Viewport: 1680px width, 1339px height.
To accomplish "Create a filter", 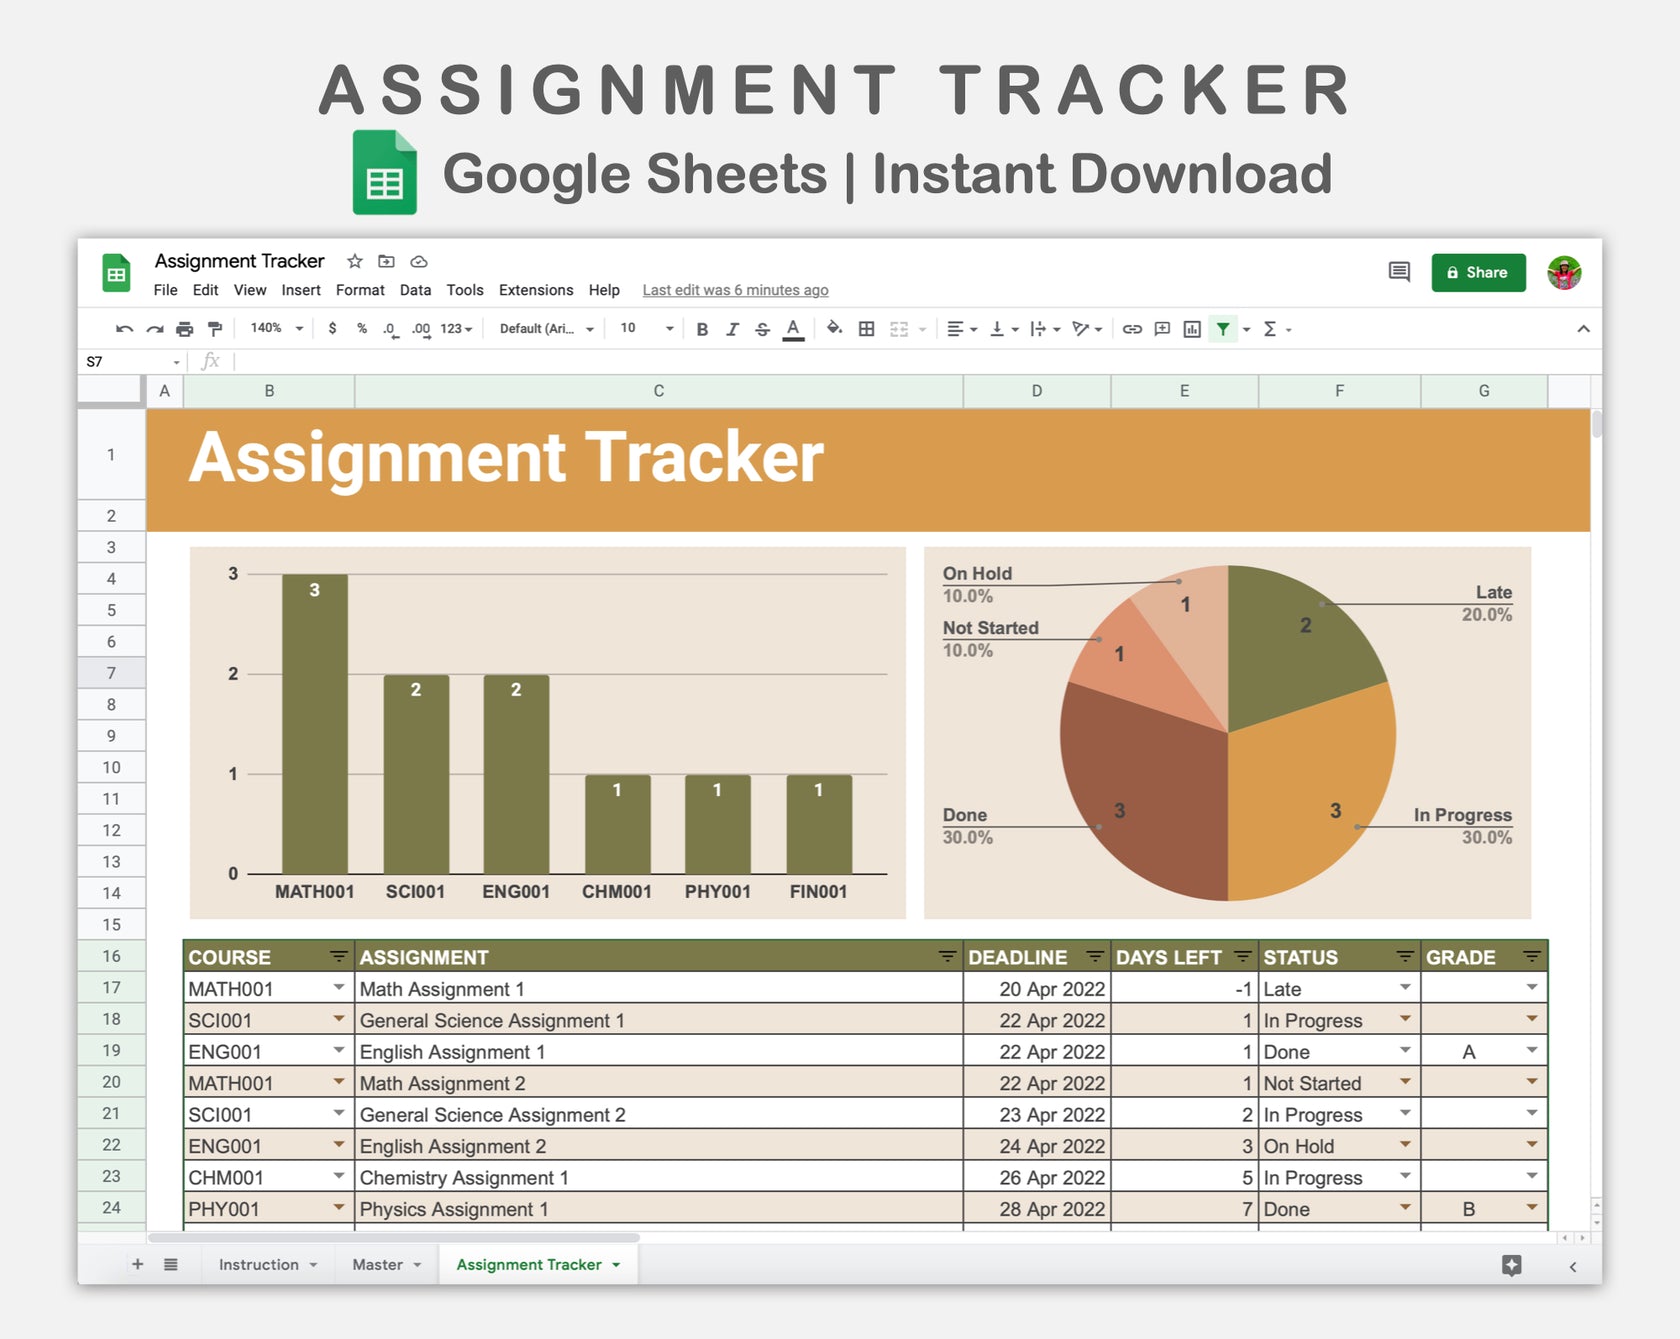I will 1224,328.
